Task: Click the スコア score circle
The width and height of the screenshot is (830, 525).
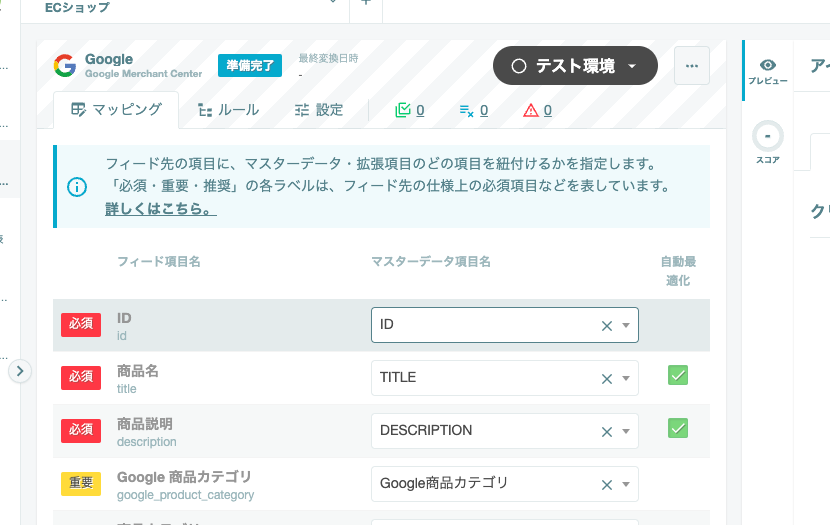Action: click(x=768, y=137)
